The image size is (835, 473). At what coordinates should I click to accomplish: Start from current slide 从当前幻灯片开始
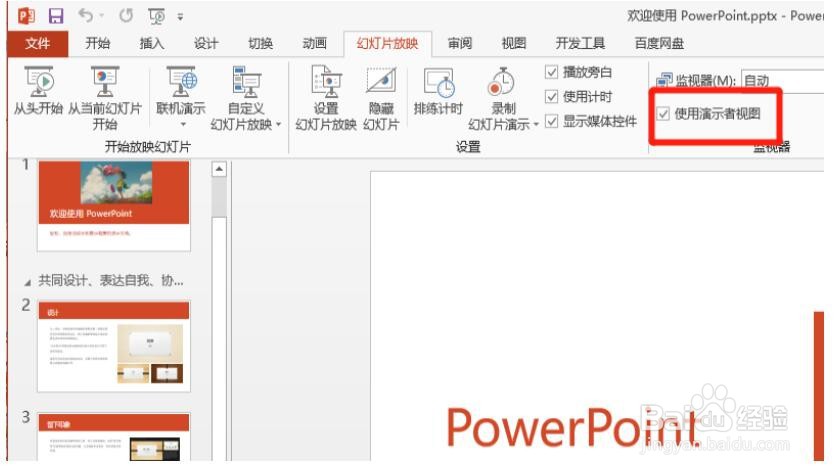(x=105, y=99)
